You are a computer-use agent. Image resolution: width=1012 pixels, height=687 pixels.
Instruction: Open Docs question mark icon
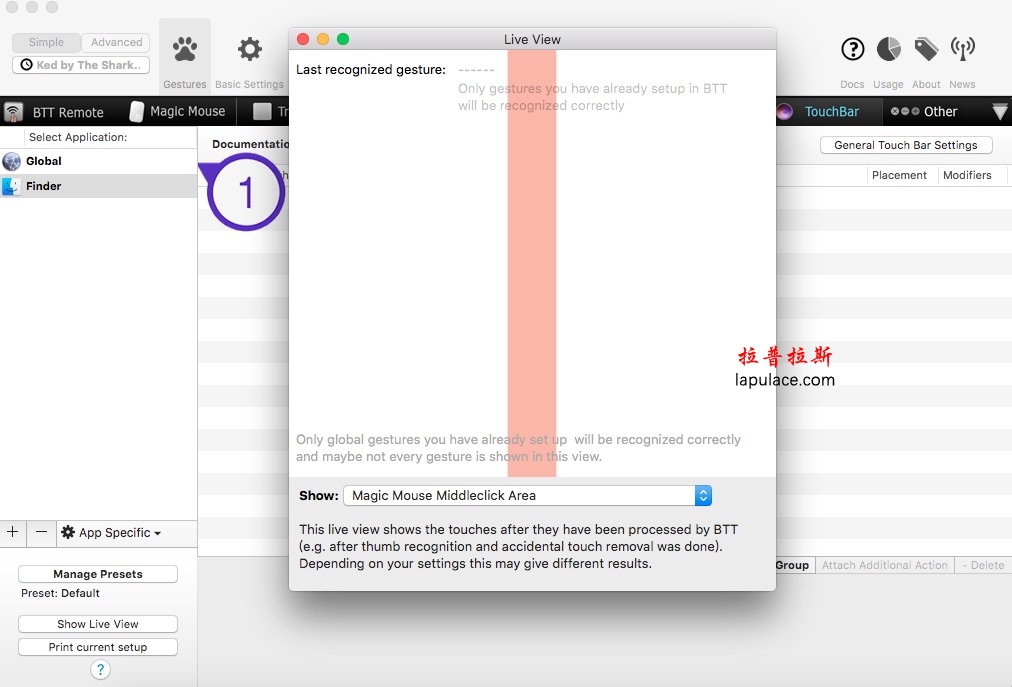pos(853,49)
